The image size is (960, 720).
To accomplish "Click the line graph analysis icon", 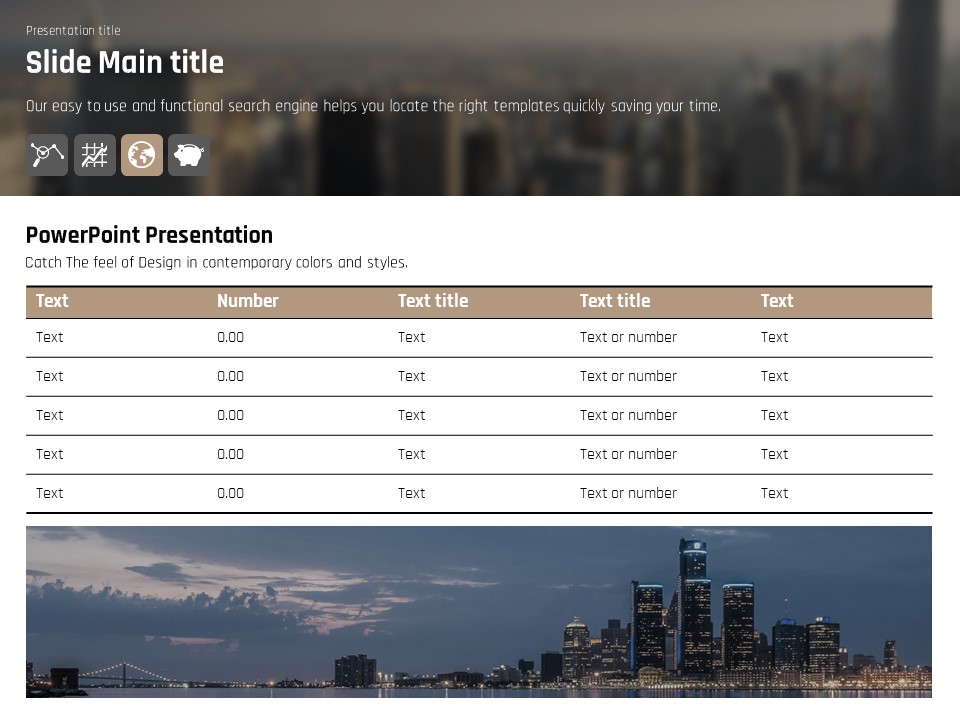I will point(47,155).
